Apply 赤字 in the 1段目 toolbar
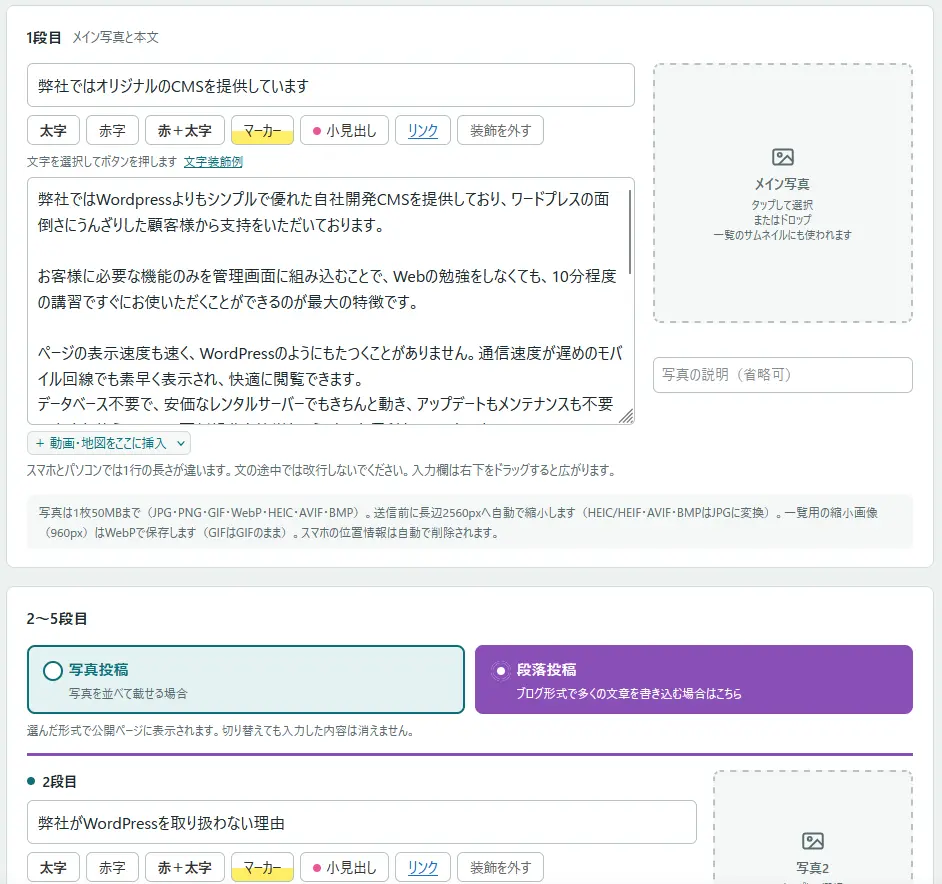Viewport: 942px width, 884px height. 112,130
